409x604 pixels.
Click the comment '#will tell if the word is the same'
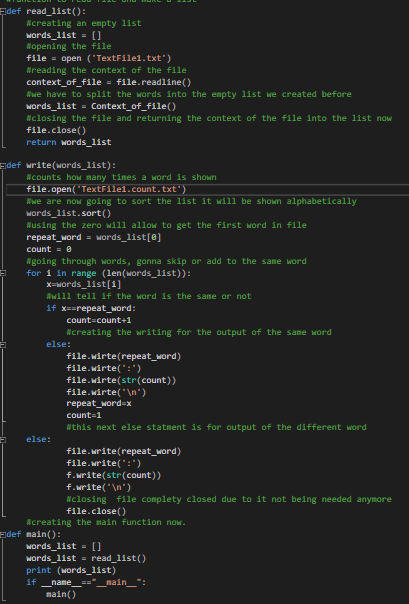click(149, 296)
